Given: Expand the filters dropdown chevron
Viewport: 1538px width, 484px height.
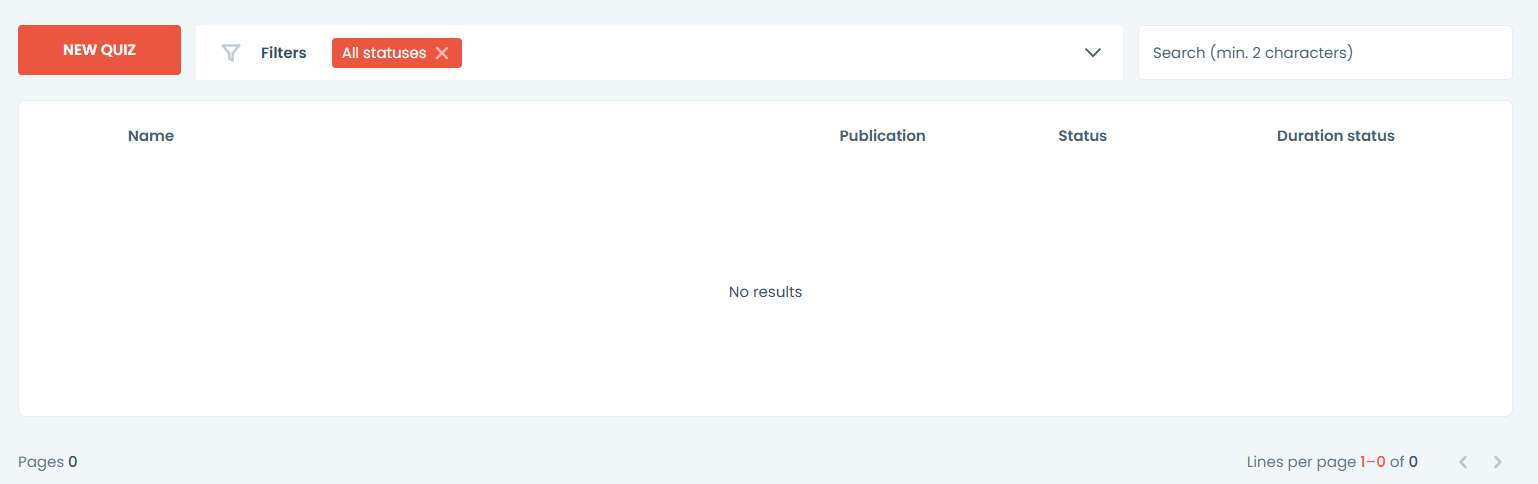Looking at the screenshot, I should tap(1093, 53).
